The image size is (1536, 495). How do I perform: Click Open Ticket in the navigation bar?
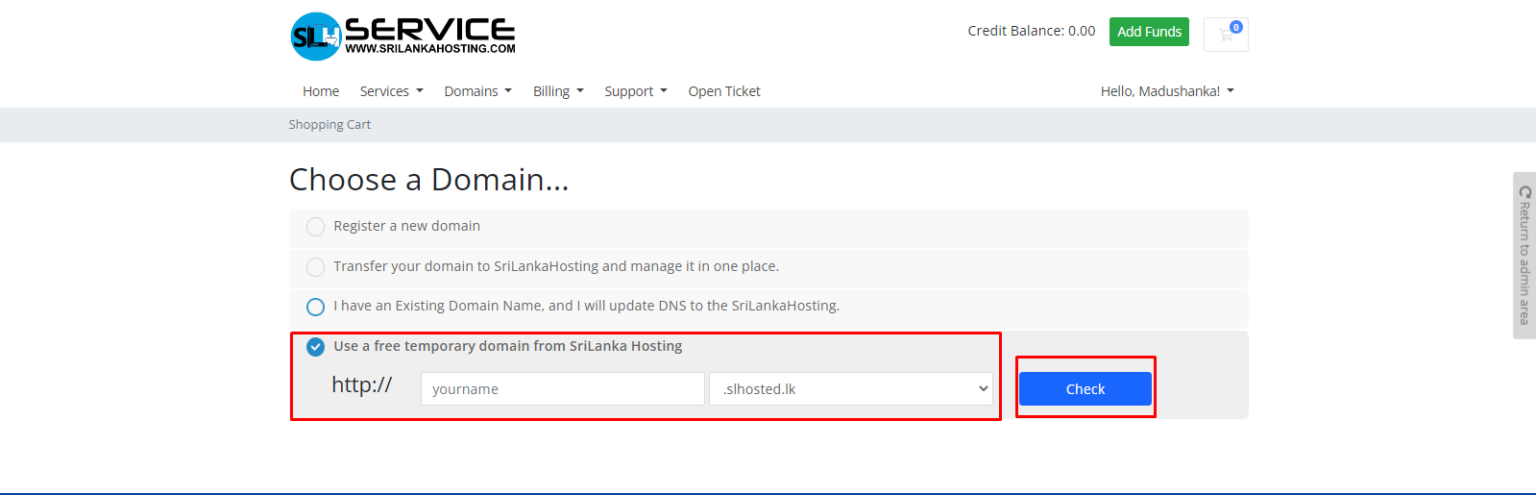pos(724,91)
